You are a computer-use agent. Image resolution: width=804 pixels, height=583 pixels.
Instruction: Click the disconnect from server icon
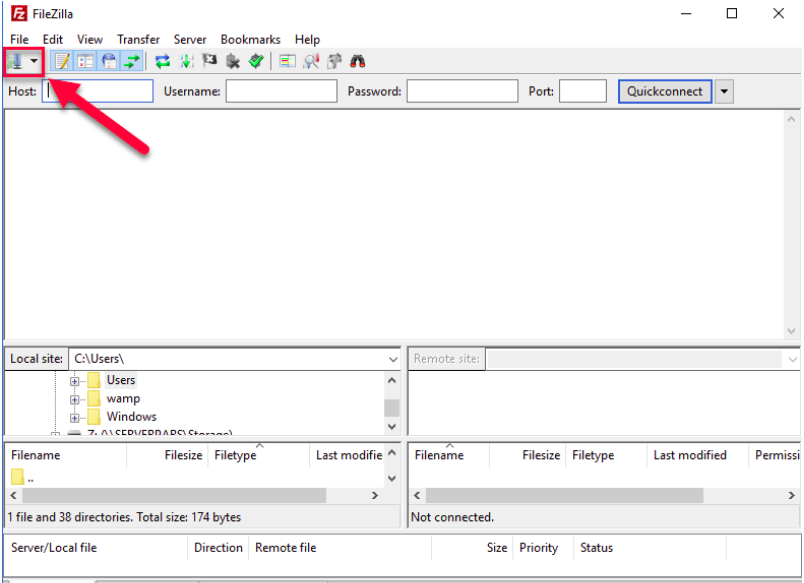click(x=233, y=62)
